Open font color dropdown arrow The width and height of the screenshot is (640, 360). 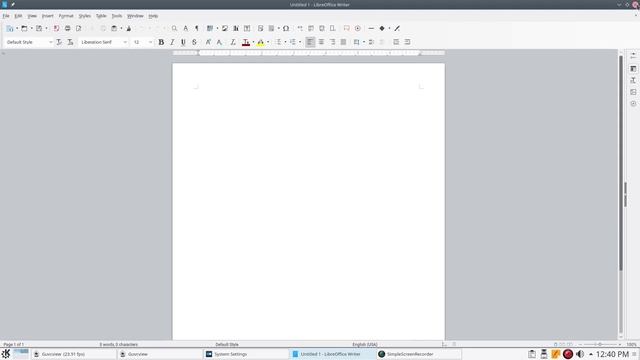point(253,42)
